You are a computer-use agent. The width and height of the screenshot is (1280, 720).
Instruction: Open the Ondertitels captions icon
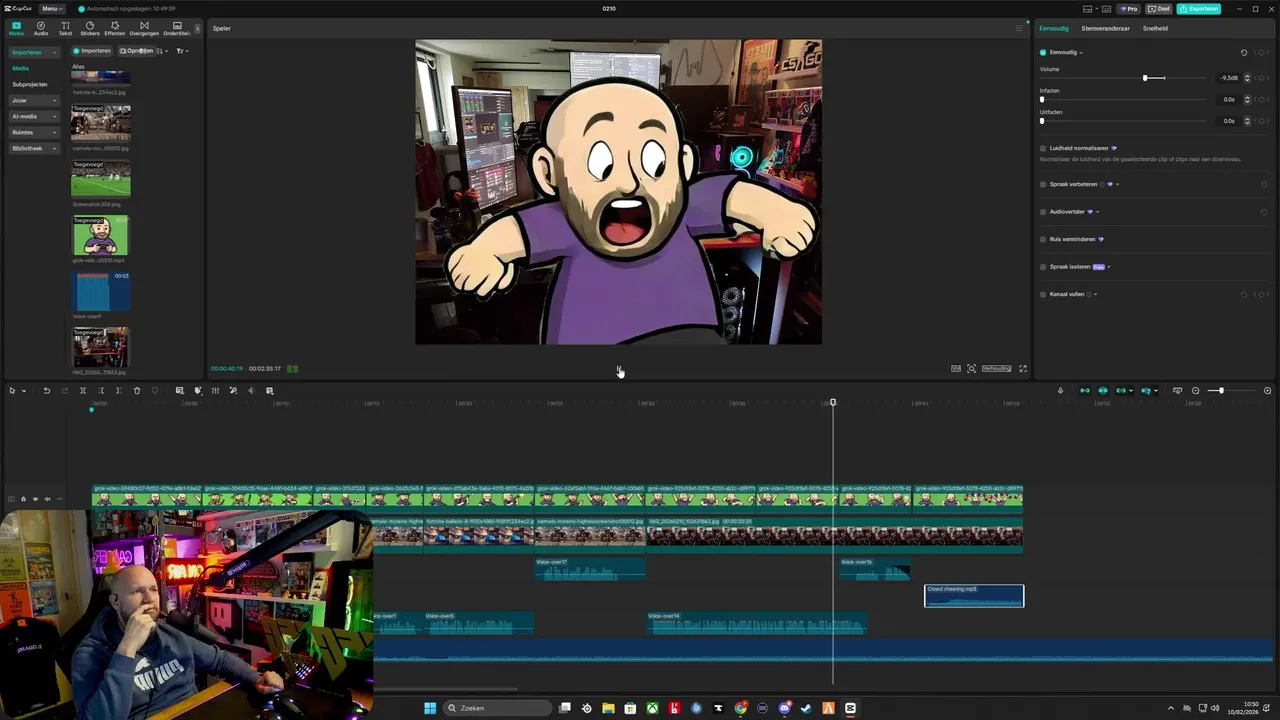(x=177, y=28)
